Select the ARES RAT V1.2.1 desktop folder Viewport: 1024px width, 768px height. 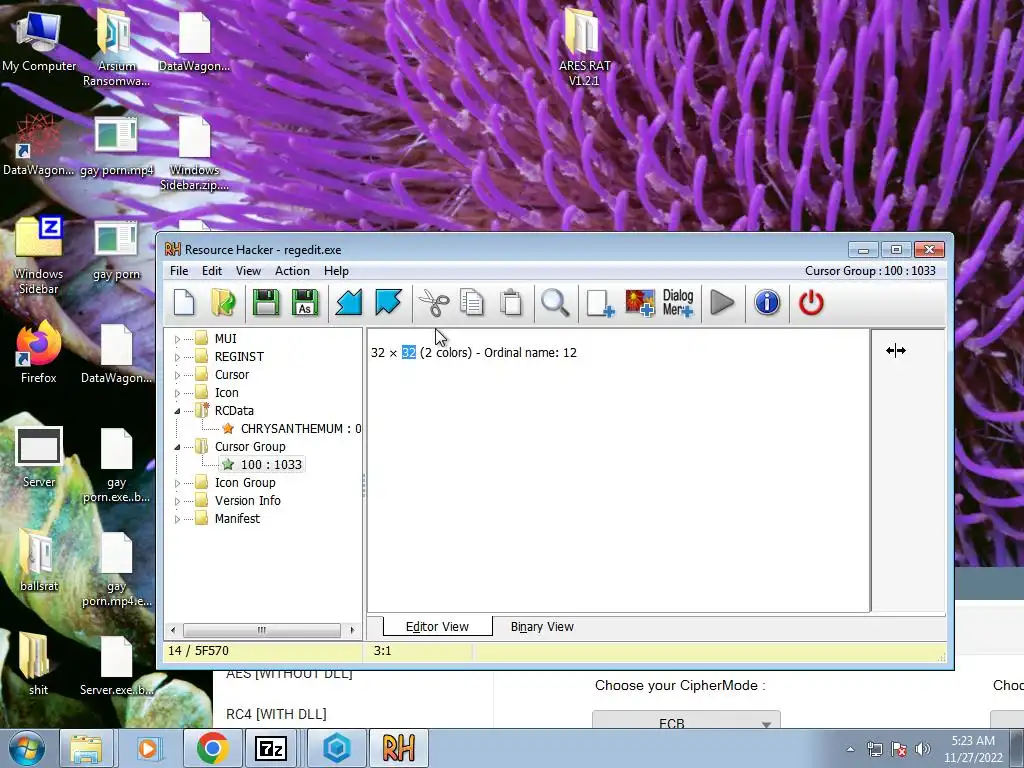(584, 47)
